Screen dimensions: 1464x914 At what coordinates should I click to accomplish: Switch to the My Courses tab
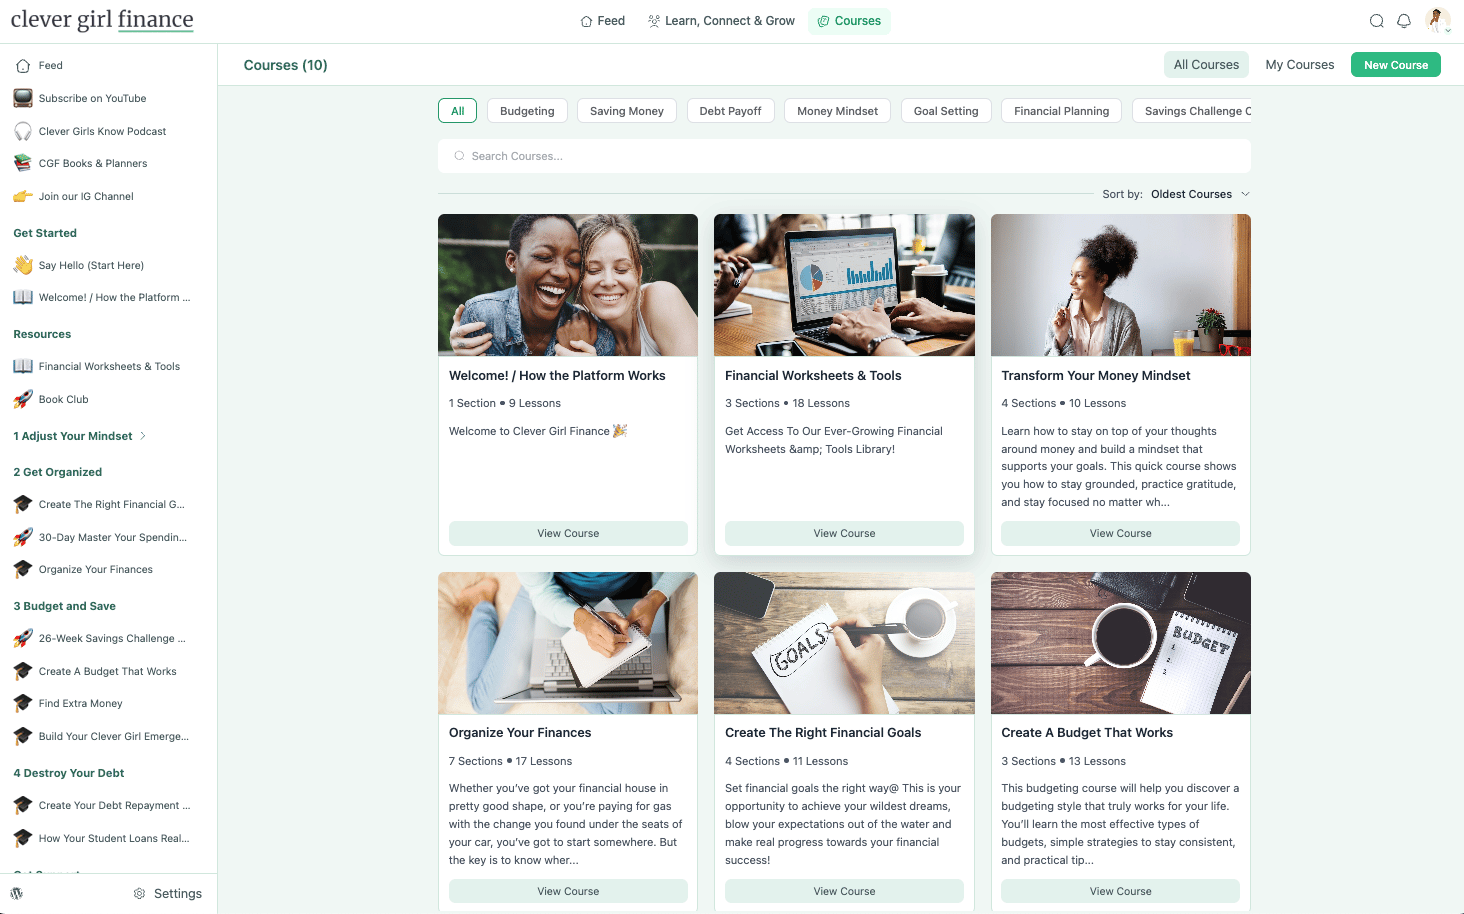[x=1299, y=65]
